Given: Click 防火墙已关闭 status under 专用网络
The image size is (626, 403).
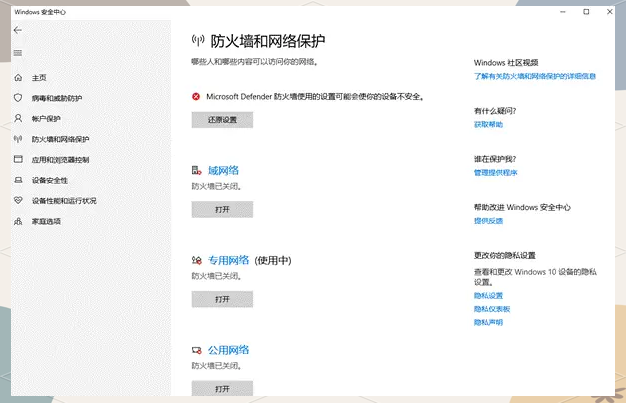Looking at the screenshot, I should (216, 276).
